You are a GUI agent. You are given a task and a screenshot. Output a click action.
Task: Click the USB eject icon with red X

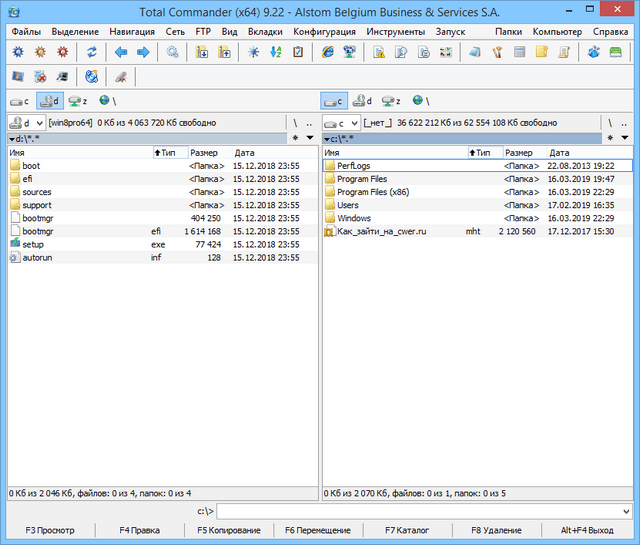121,76
